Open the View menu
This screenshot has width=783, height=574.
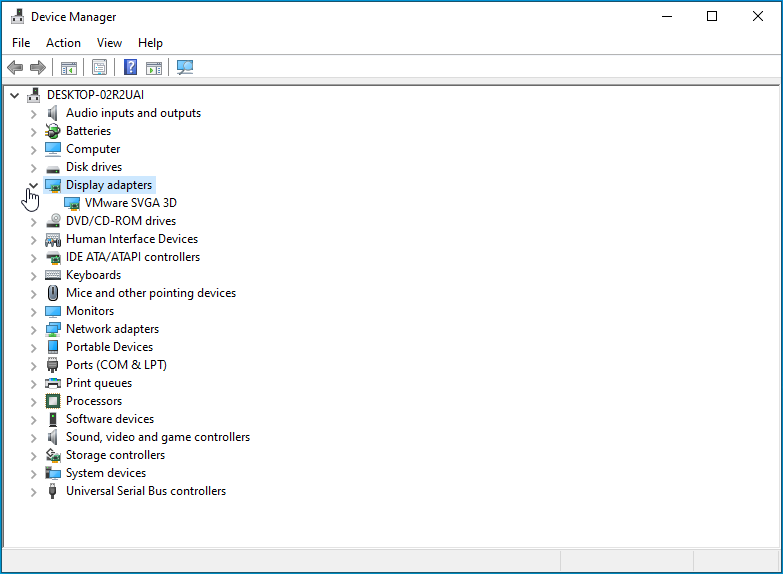[x=109, y=43]
